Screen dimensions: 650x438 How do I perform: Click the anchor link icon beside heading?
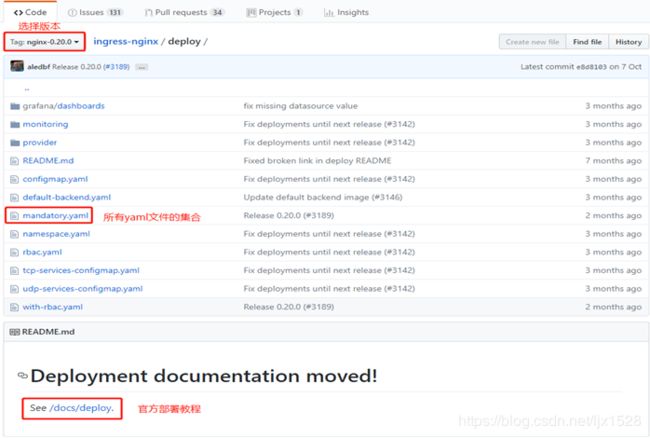22,375
